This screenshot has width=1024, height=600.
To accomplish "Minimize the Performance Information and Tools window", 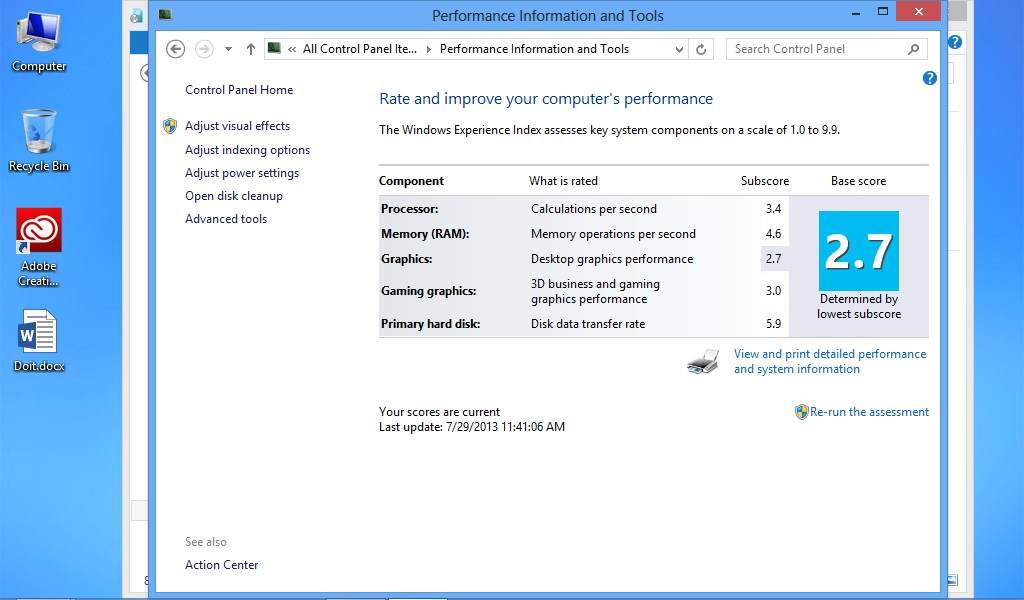I will [856, 12].
